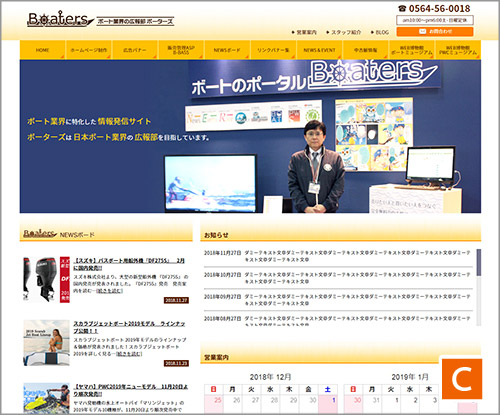This screenshot has height=415, width=500.
Task: Click the main hero banner image
Action: click(x=250, y=136)
